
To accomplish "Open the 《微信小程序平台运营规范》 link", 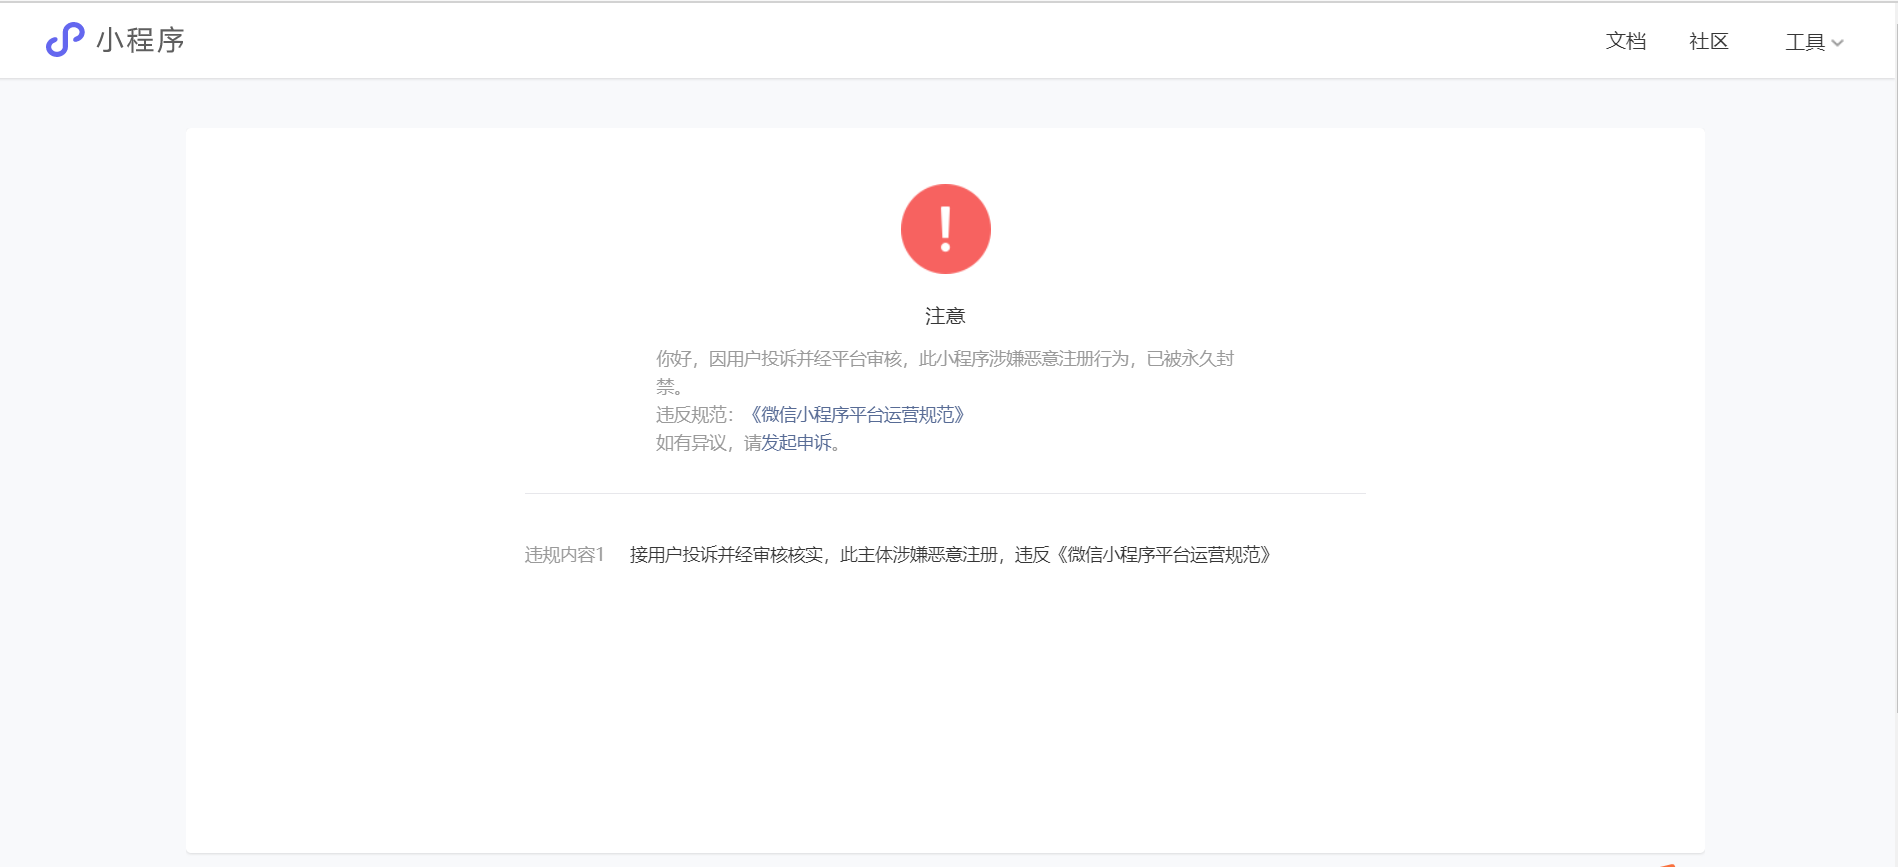I will (x=857, y=415).
